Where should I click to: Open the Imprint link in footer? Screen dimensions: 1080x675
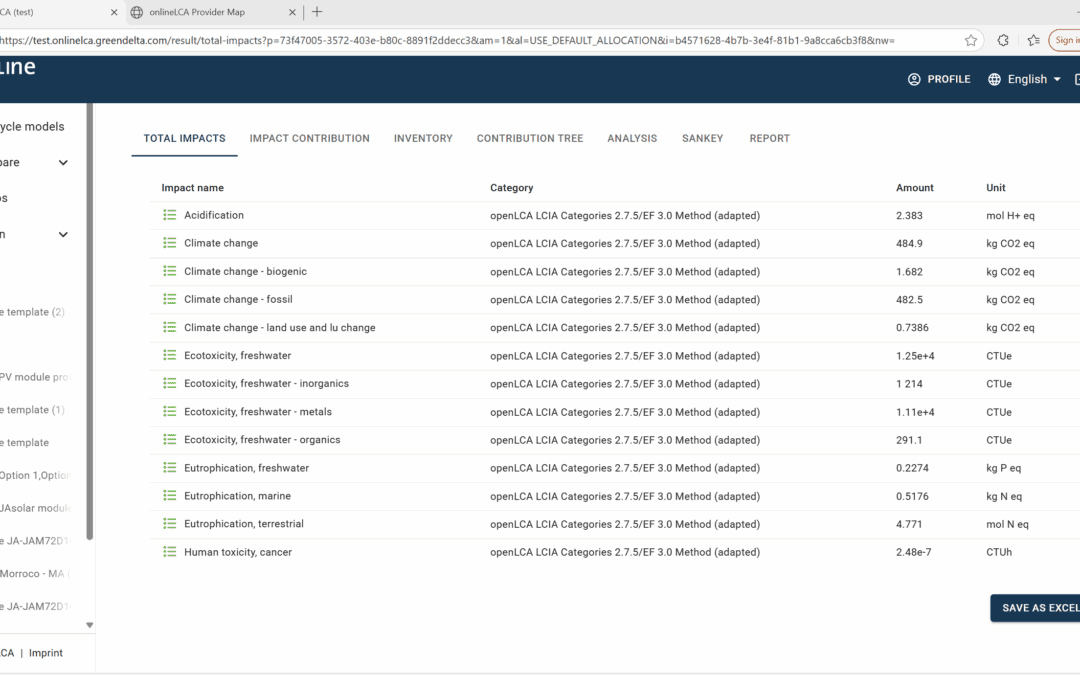[45, 653]
